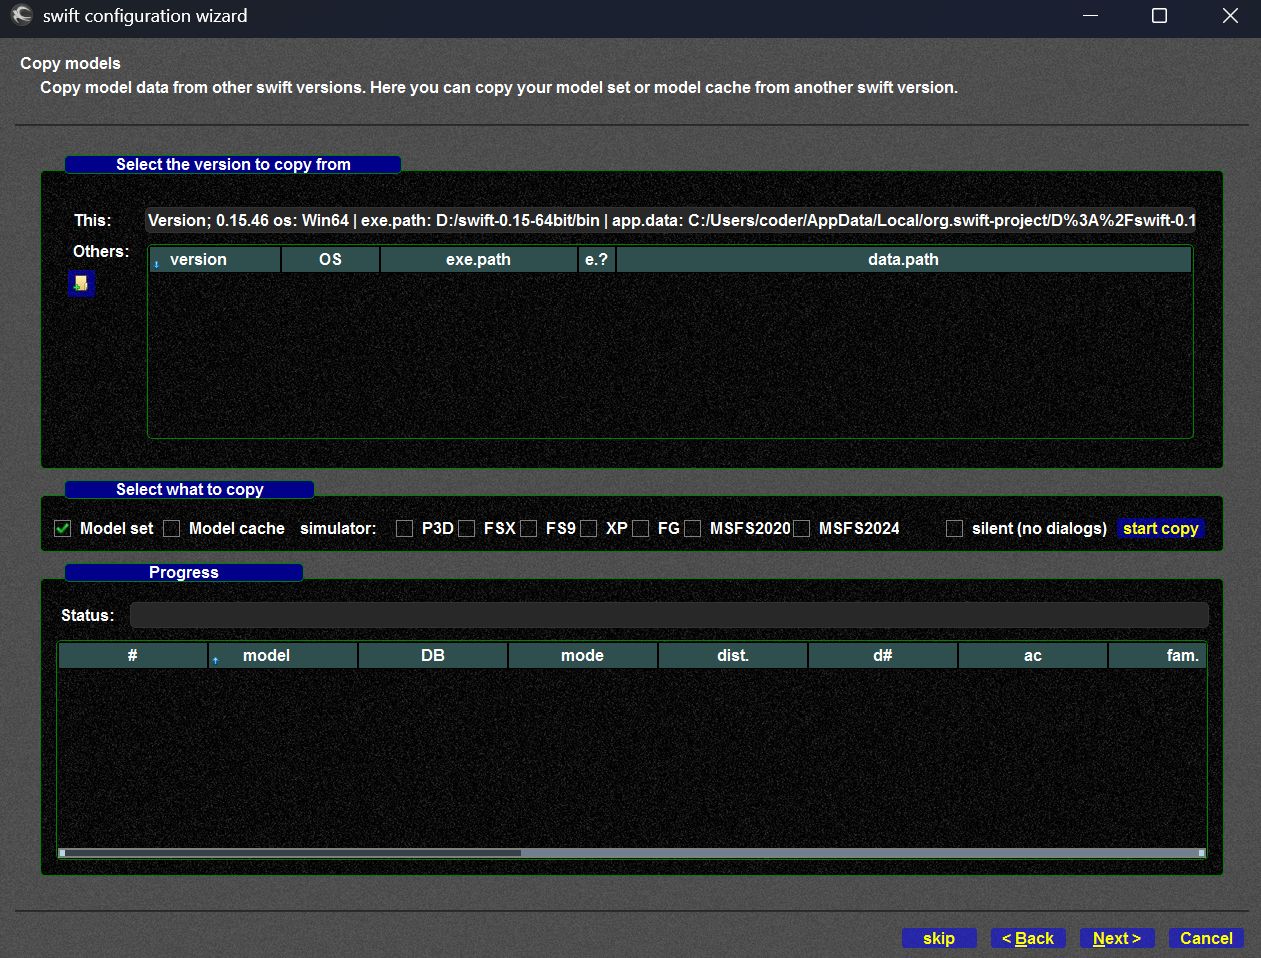The width and height of the screenshot is (1261, 958).
Task: Start the model copy
Action: point(1160,528)
